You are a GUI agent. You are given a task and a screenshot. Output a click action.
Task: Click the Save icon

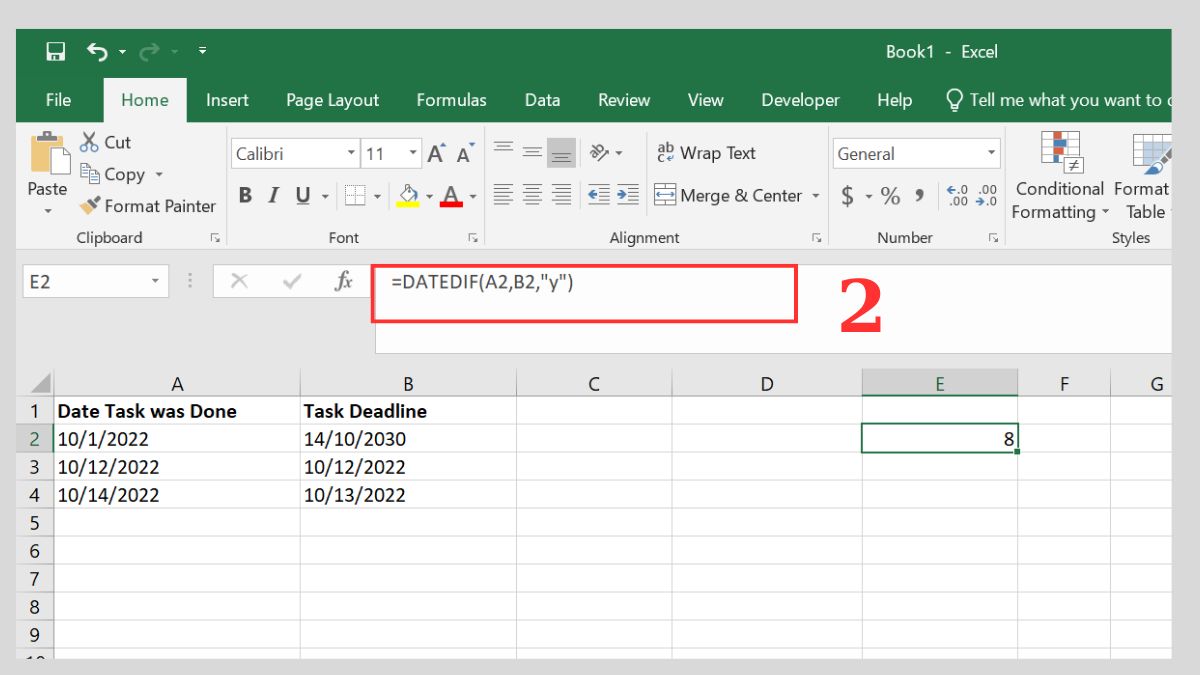click(x=55, y=51)
